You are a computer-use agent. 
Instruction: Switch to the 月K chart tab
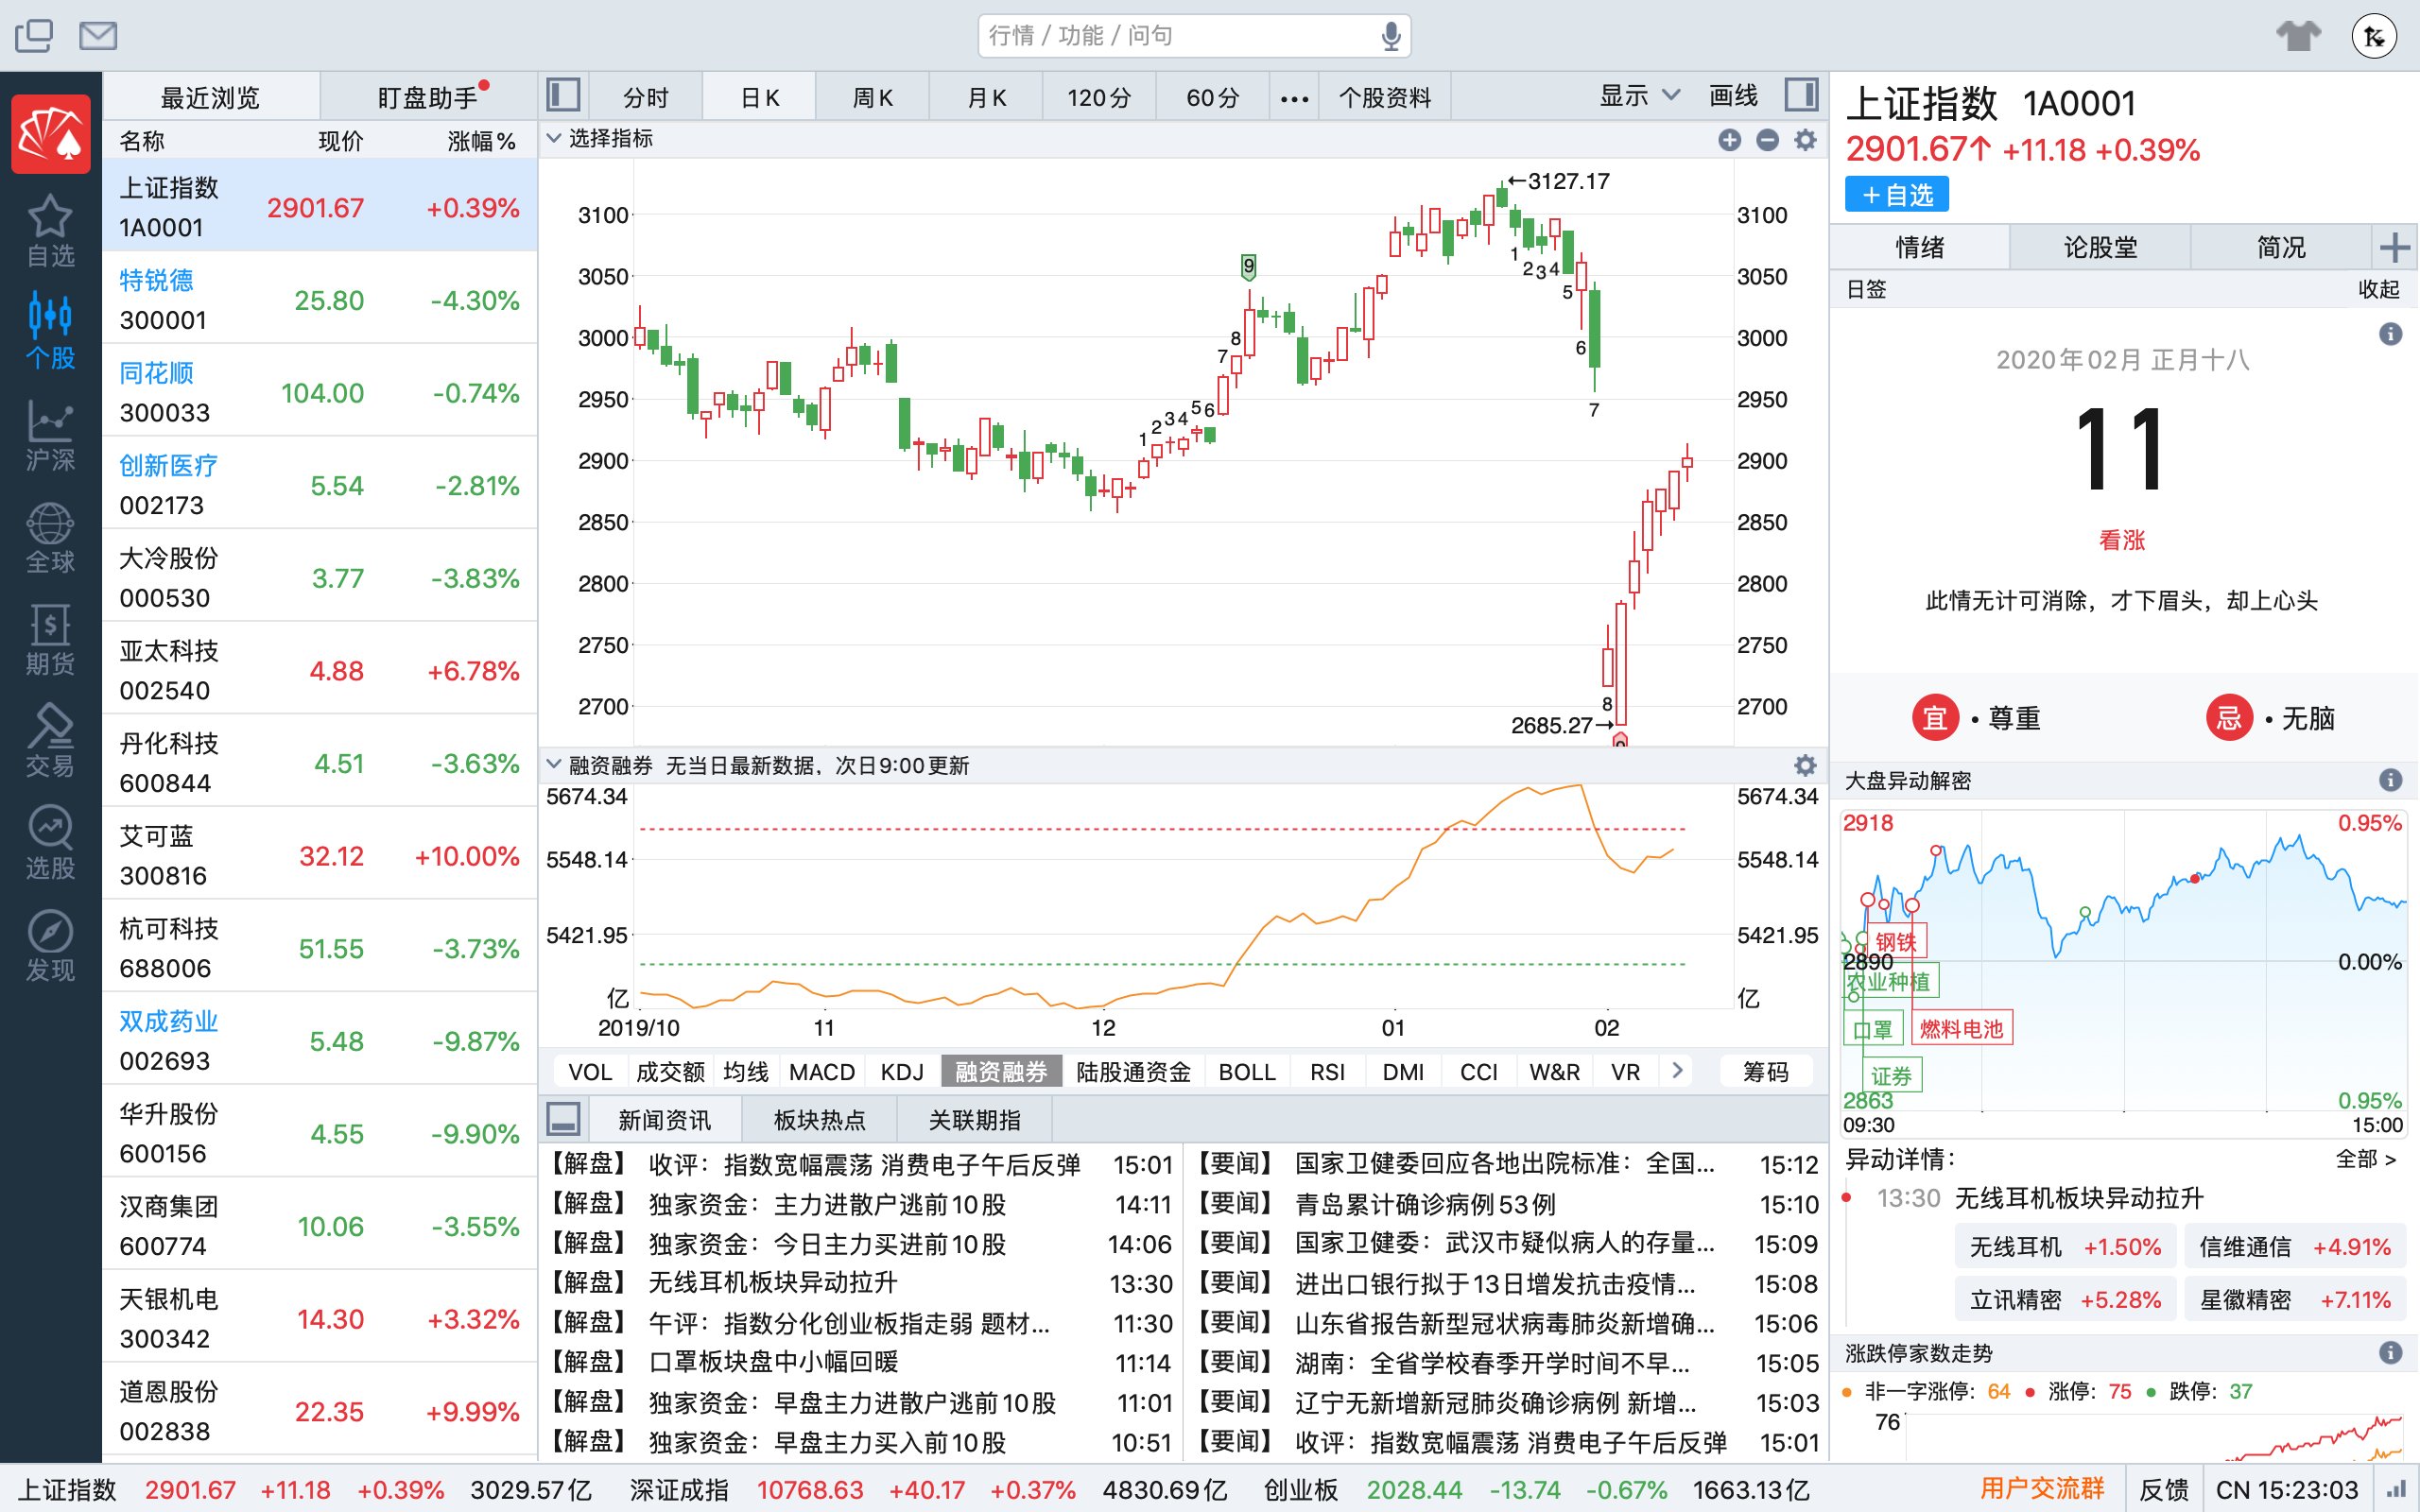point(986,98)
